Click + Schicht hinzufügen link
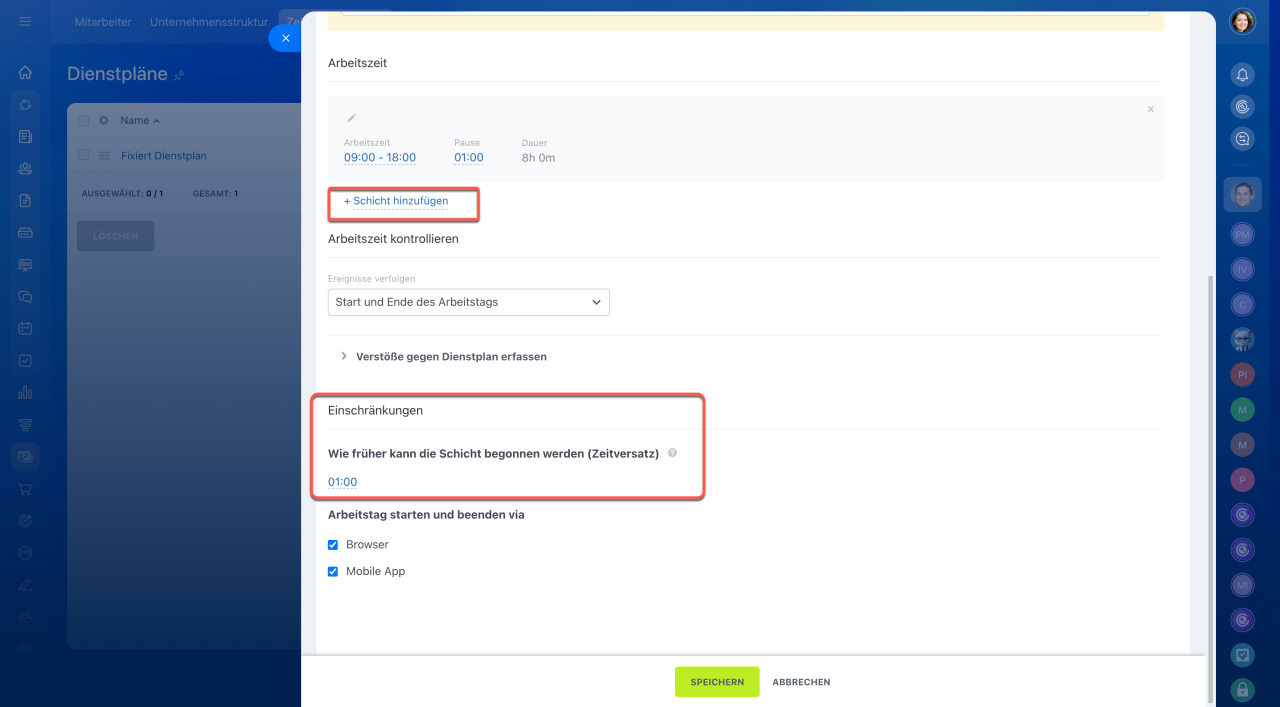This screenshot has height=707, width=1280. pyautogui.click(x=396, y=201)
